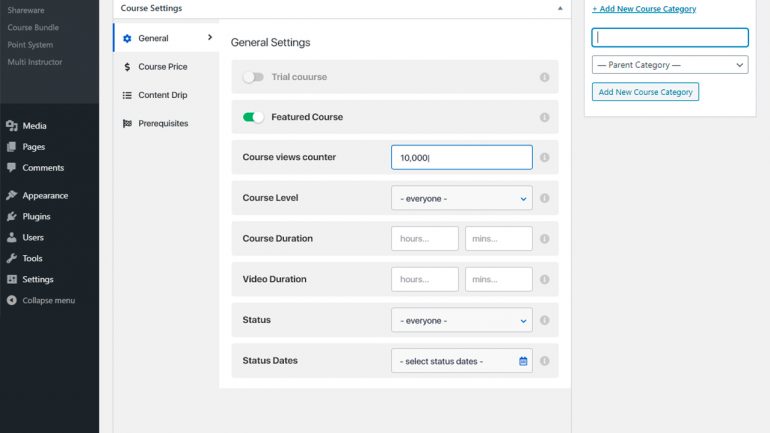This screenshot has width=770, height=433.
Task: Click the General tab chevron arrow
Action: tap(210, 37)
